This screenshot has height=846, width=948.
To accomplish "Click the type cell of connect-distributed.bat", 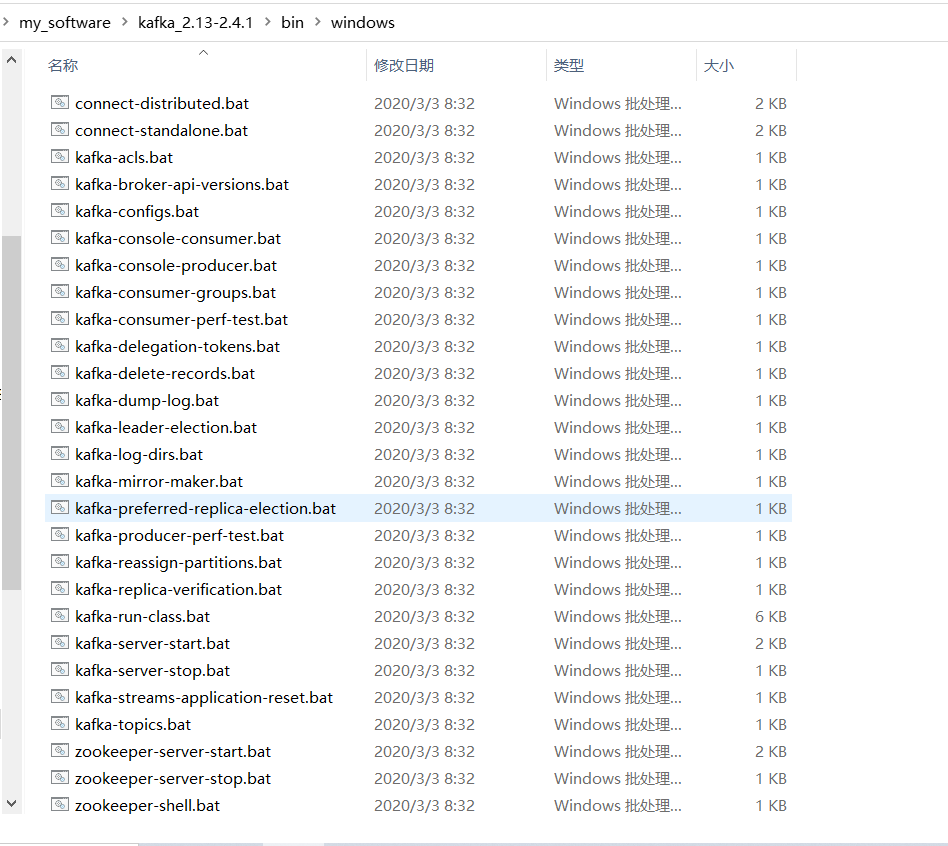I will coord(617,103).
